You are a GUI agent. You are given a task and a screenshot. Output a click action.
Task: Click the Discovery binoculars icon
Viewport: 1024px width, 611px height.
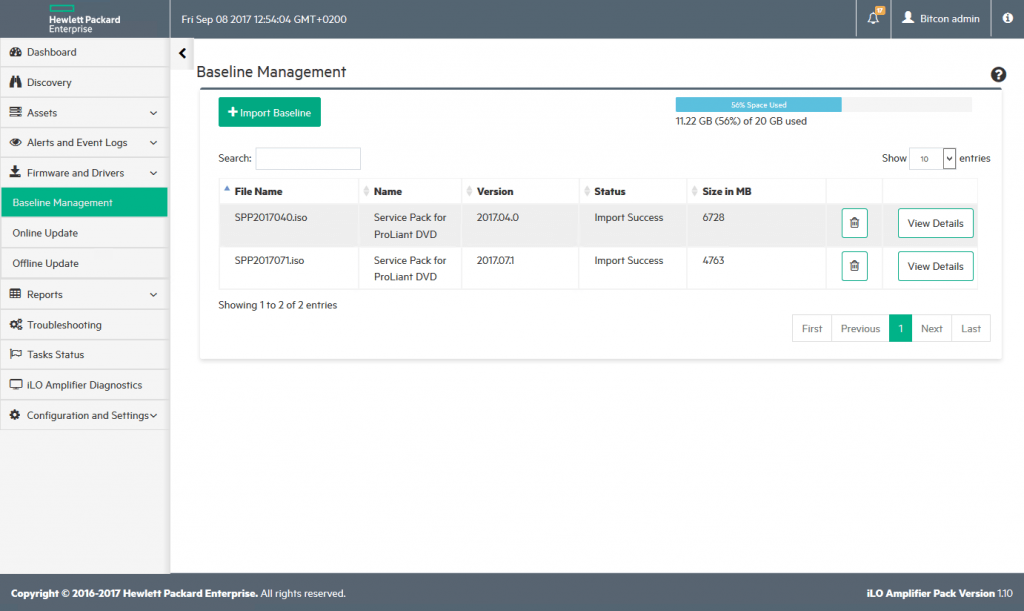click(x=16, y=82)
